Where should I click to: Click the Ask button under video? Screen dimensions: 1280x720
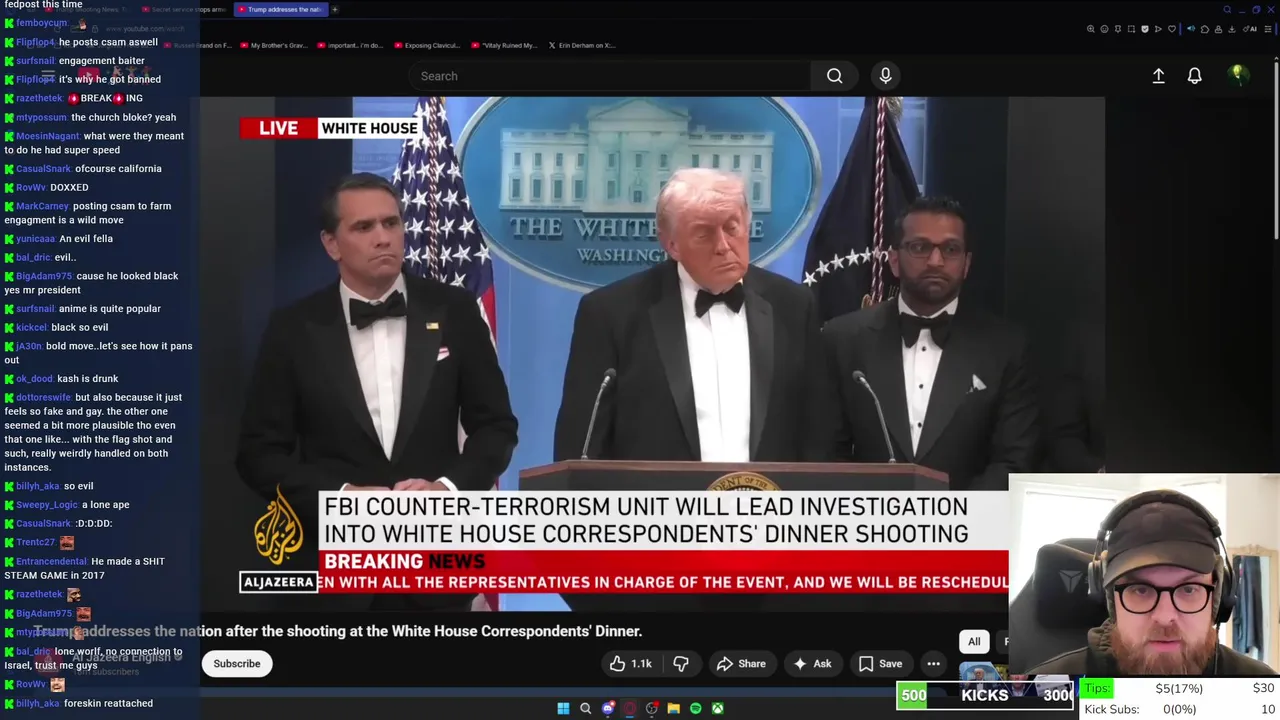pyautogui.click(x=811, y=664)
